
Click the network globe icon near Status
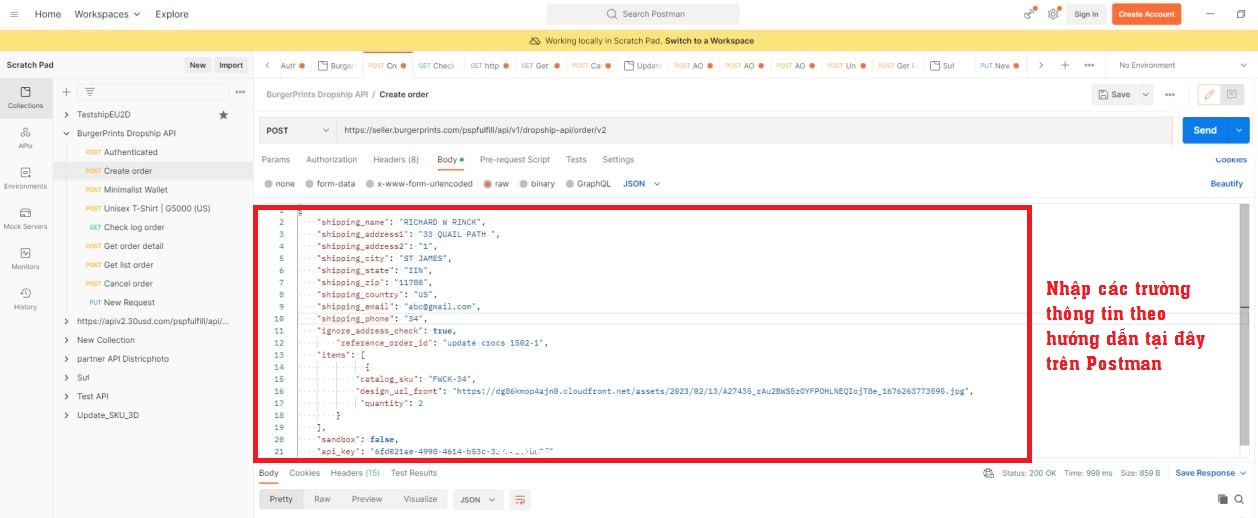tap(988, 473)
